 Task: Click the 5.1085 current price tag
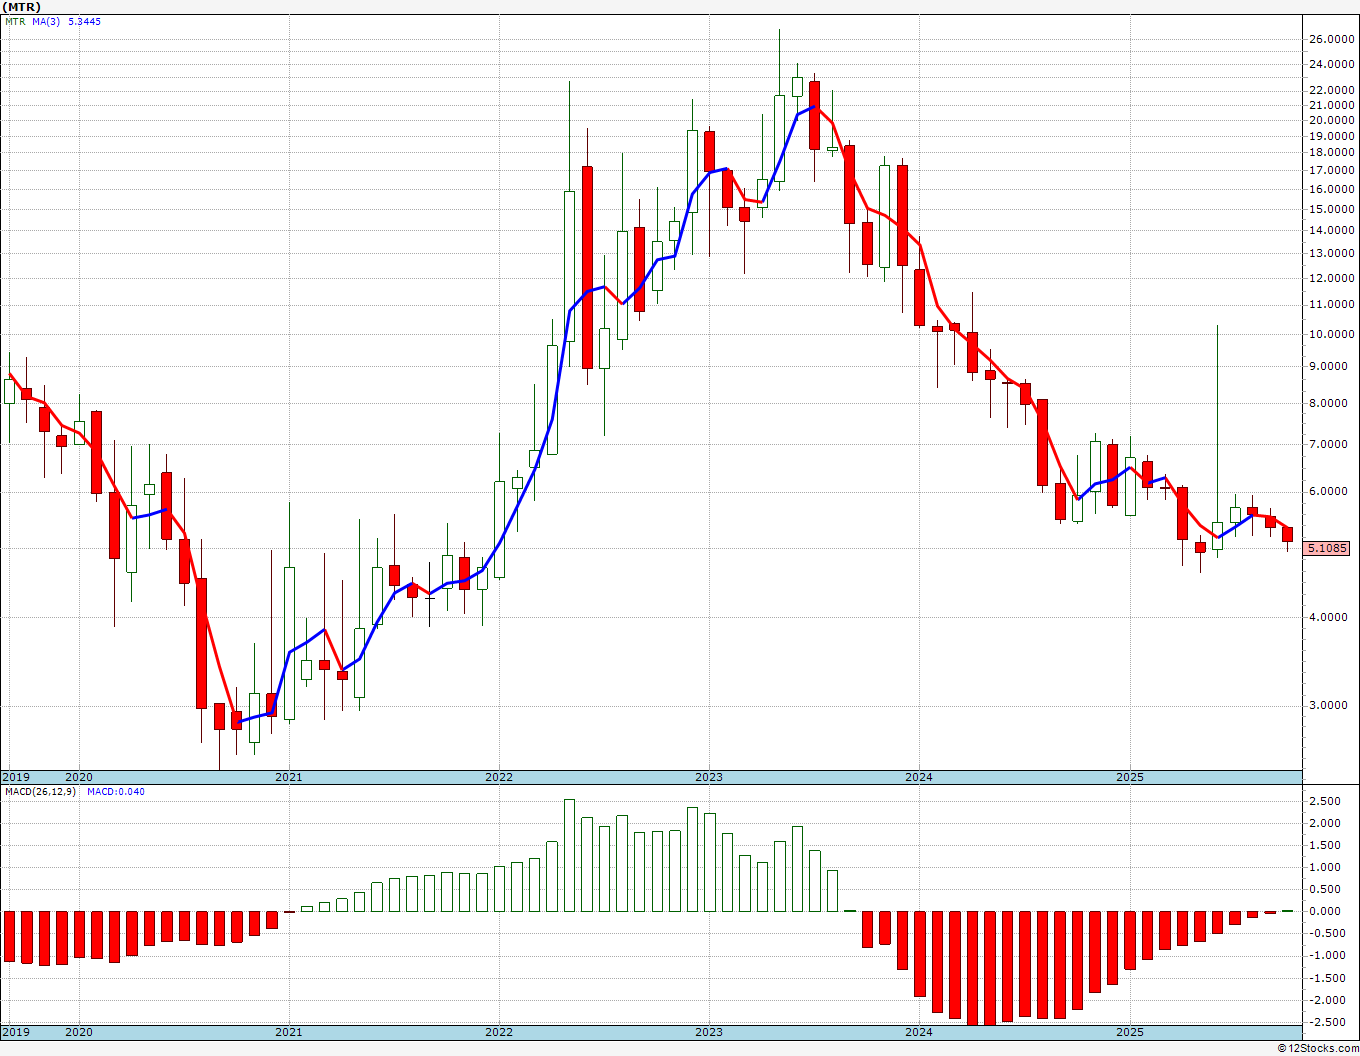click(1328, 548)
